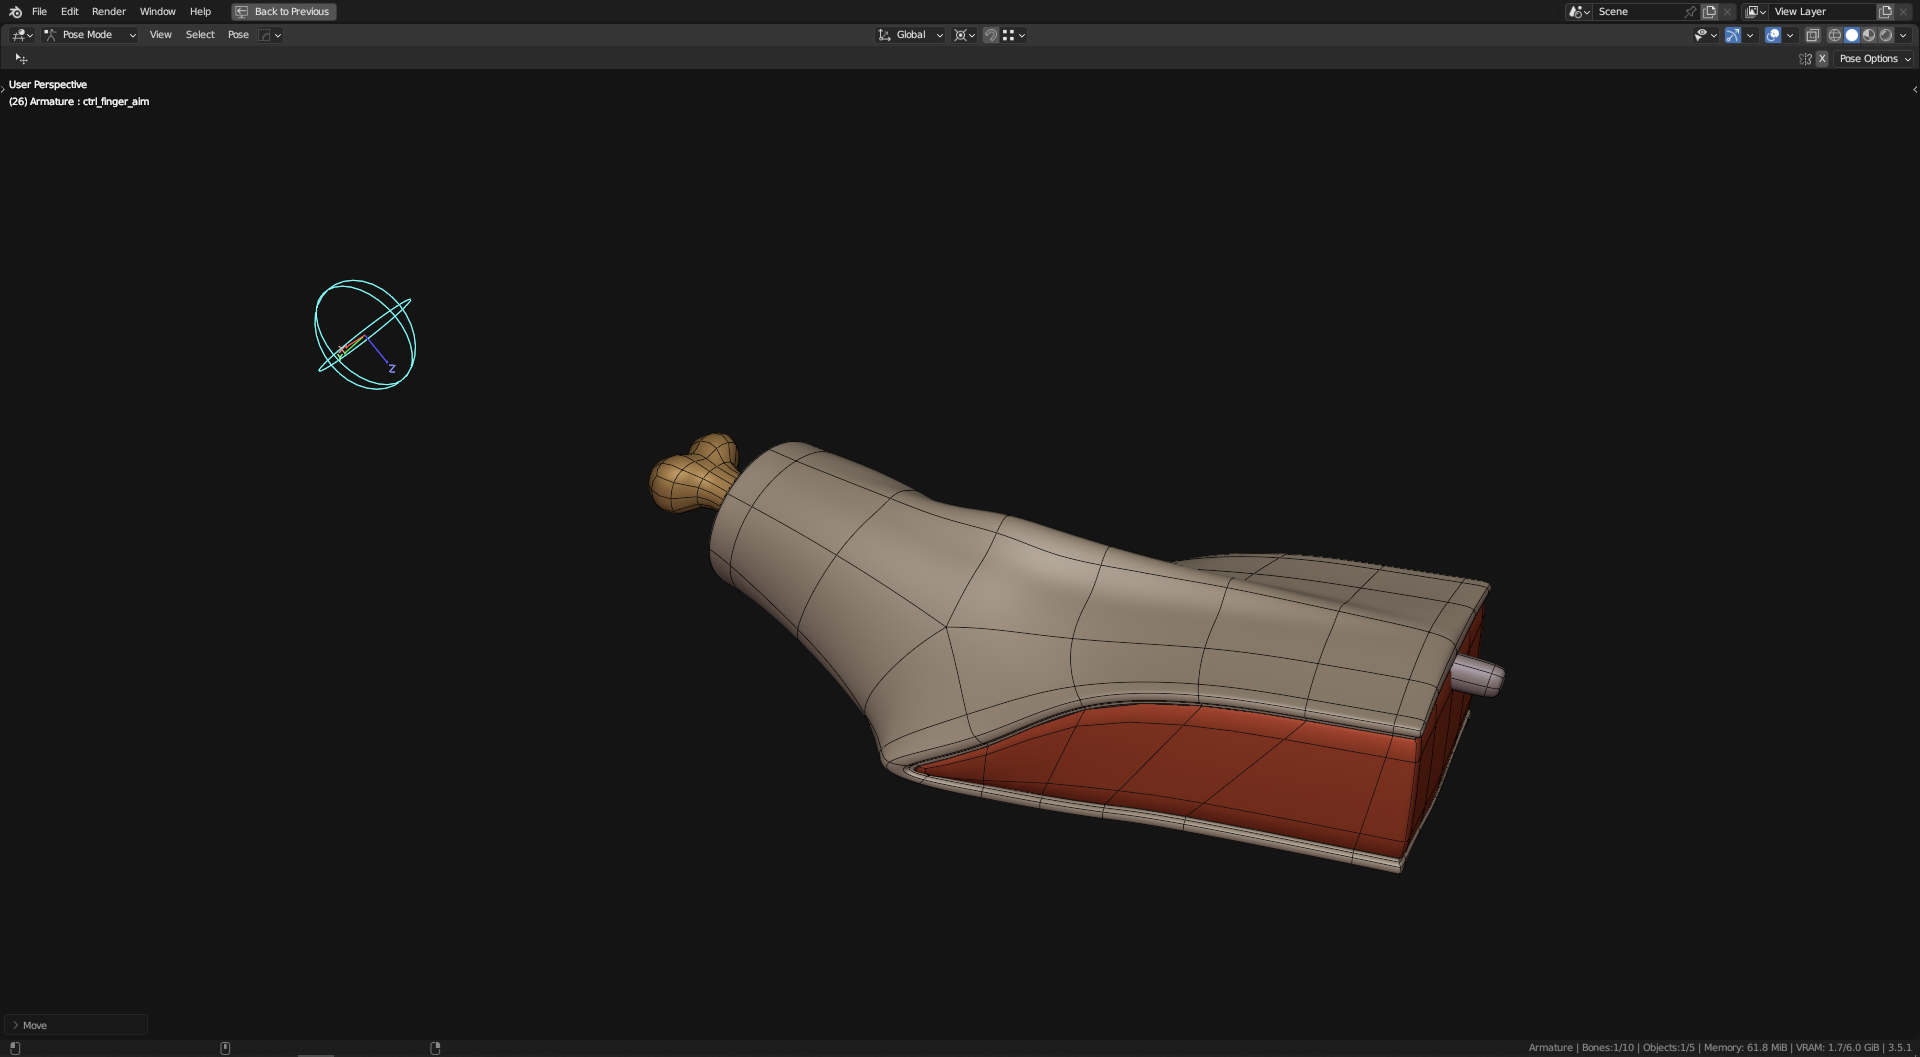Click the middle mouse hint icon in status bar

click(225, 1048)
